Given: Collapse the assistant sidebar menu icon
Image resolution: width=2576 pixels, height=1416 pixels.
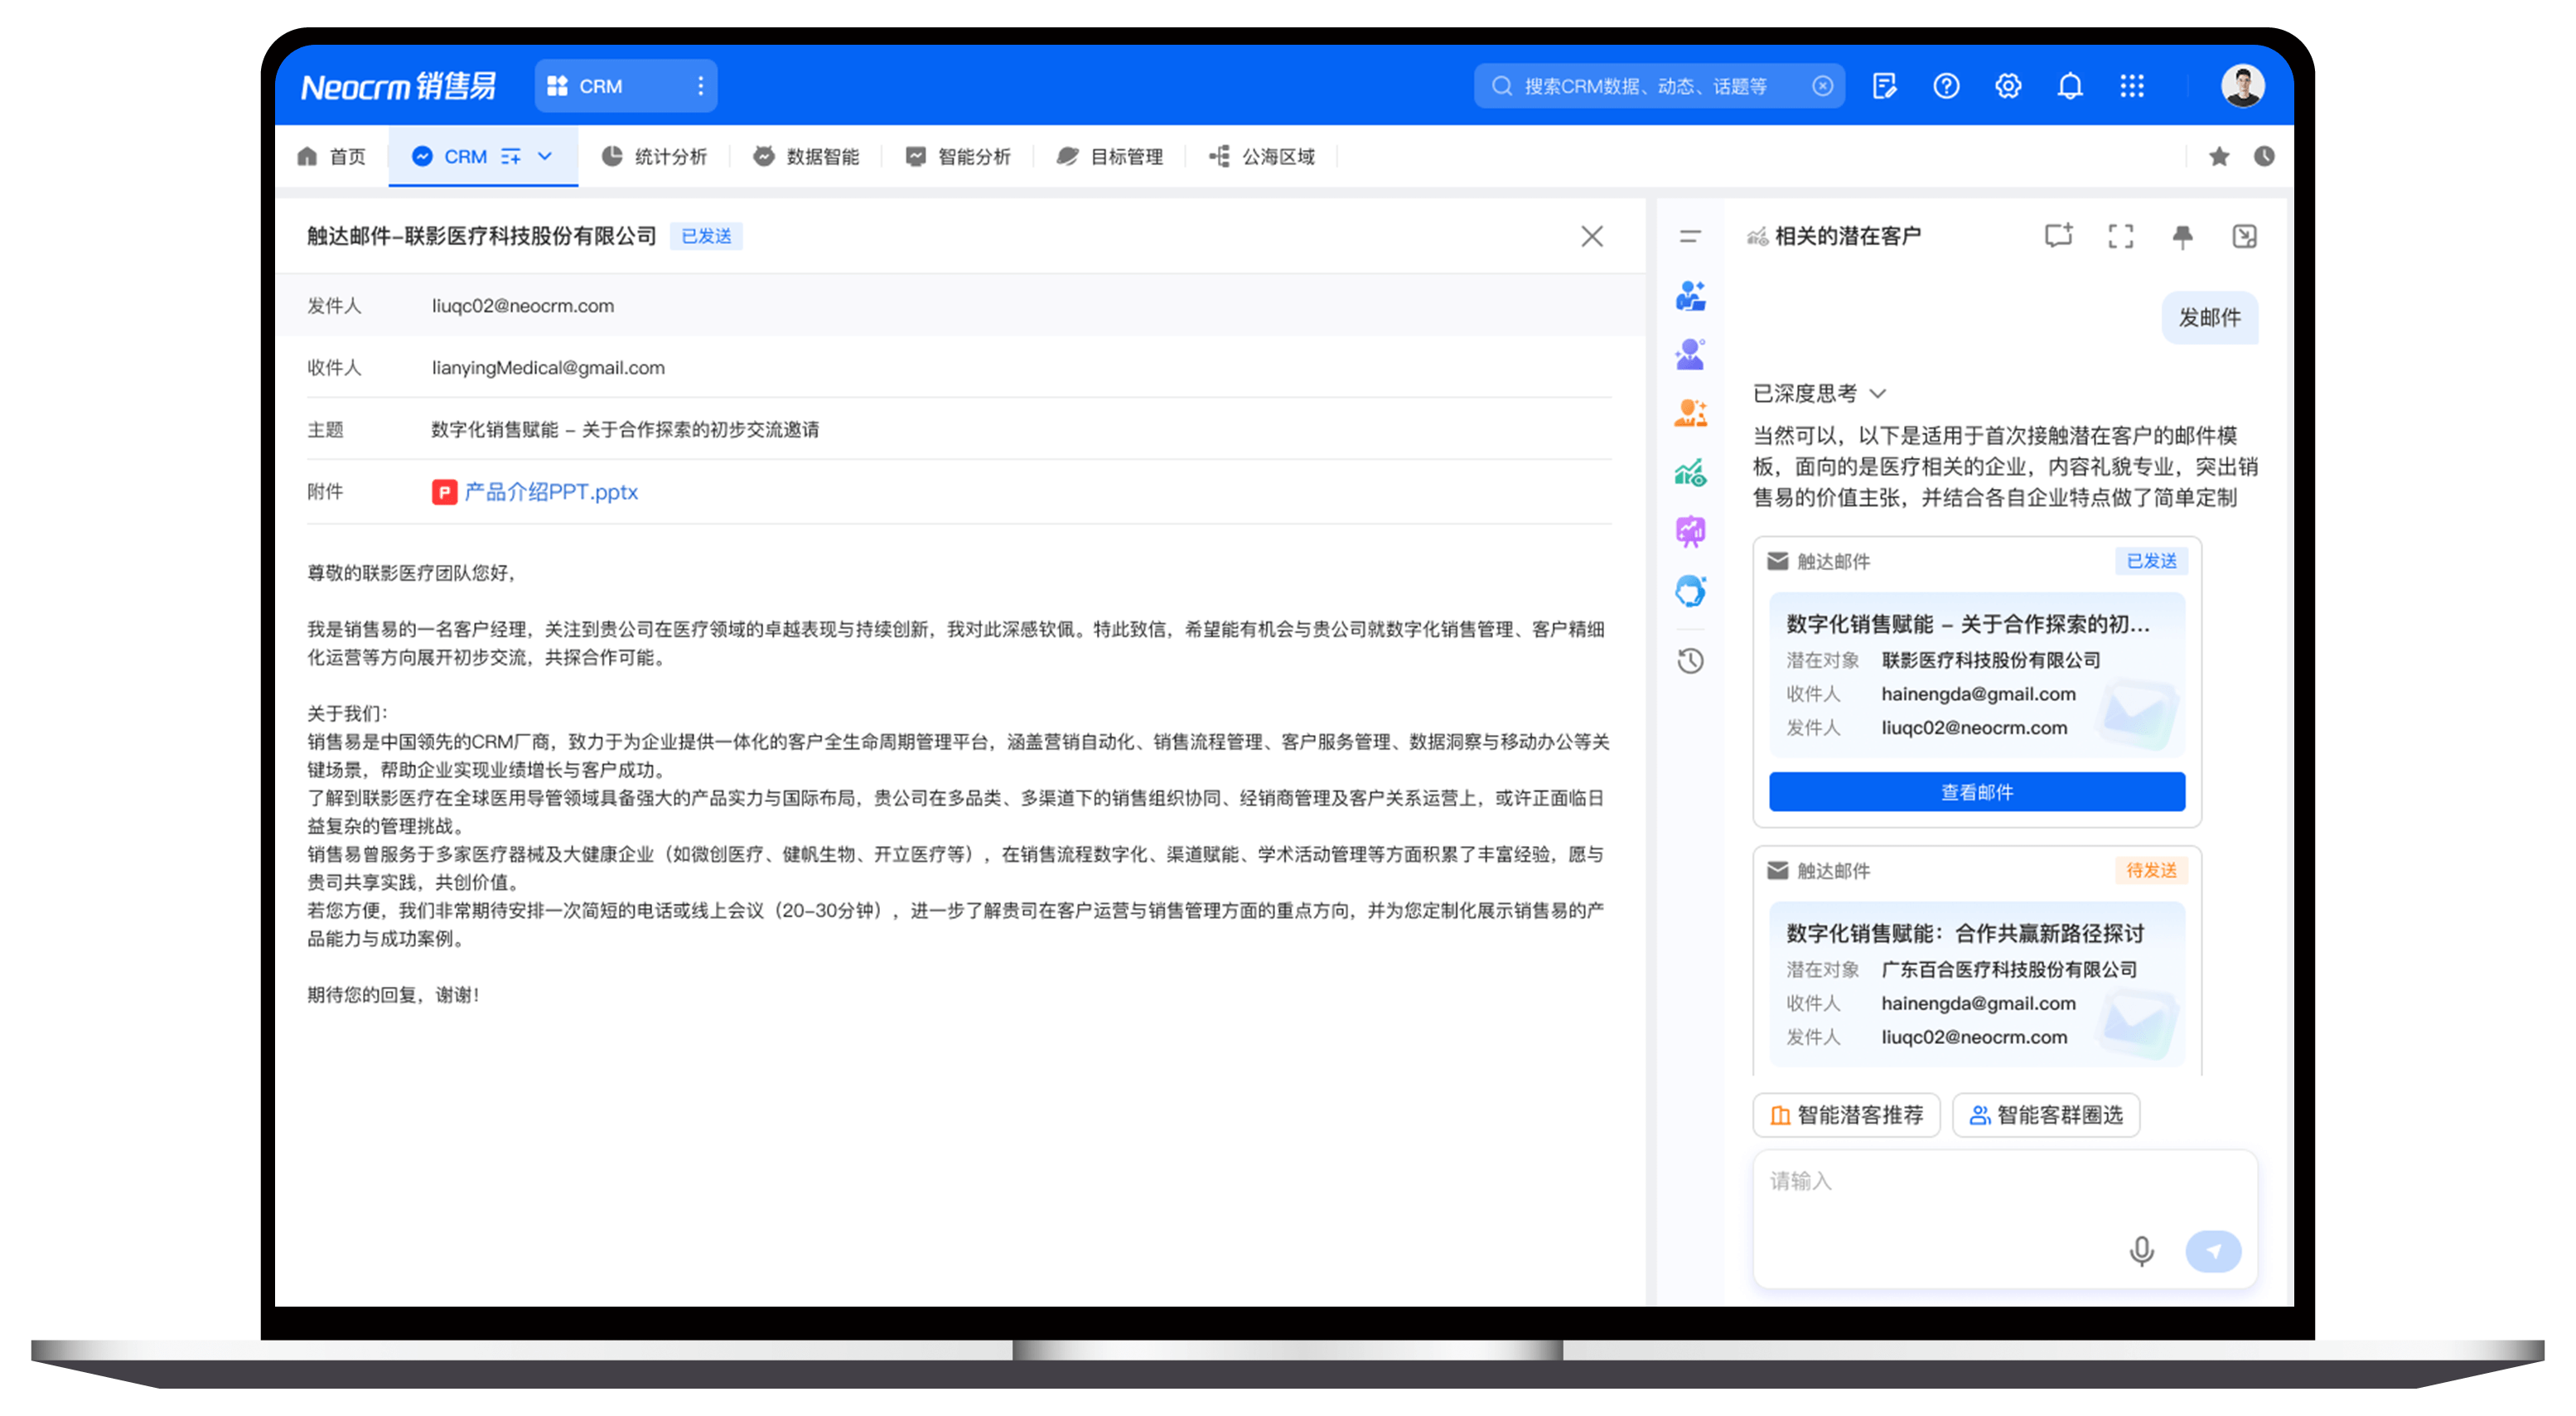Looking at the screenshot, I should [x=1690, y=236].
